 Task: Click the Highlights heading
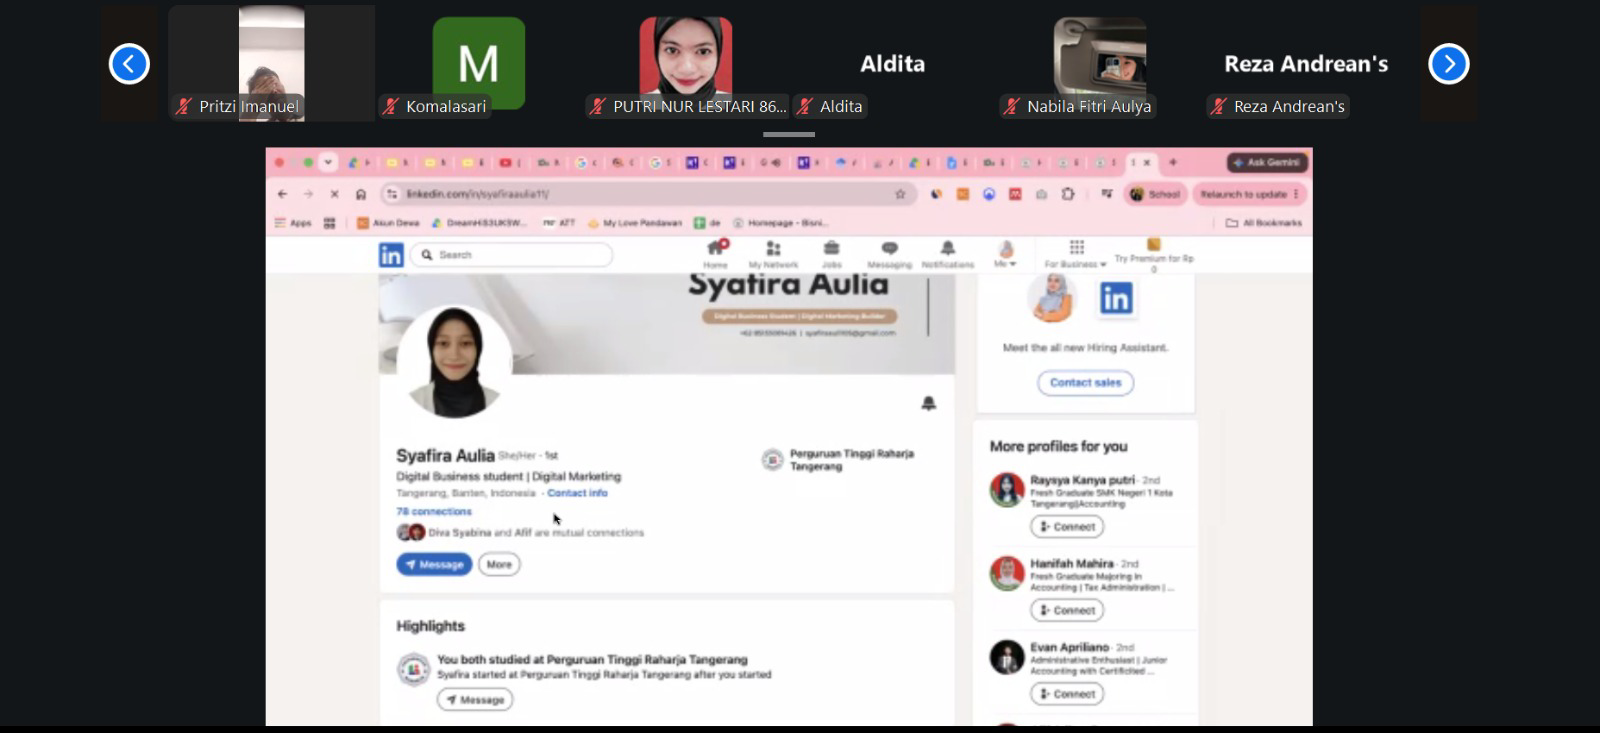pos(431,626)
